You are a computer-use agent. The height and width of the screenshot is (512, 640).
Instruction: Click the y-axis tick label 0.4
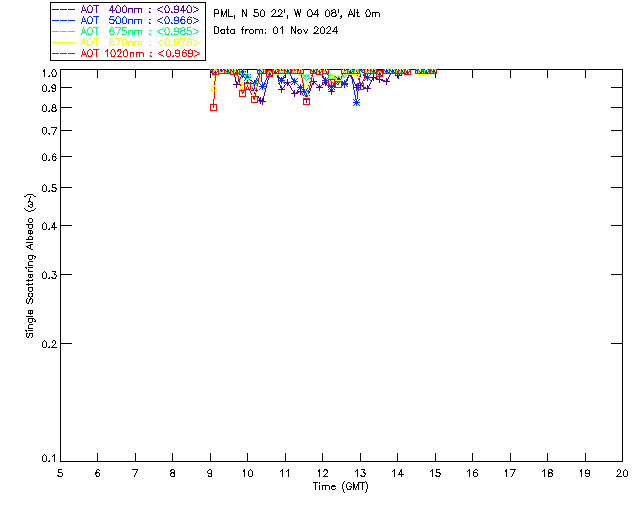point(49,226)
